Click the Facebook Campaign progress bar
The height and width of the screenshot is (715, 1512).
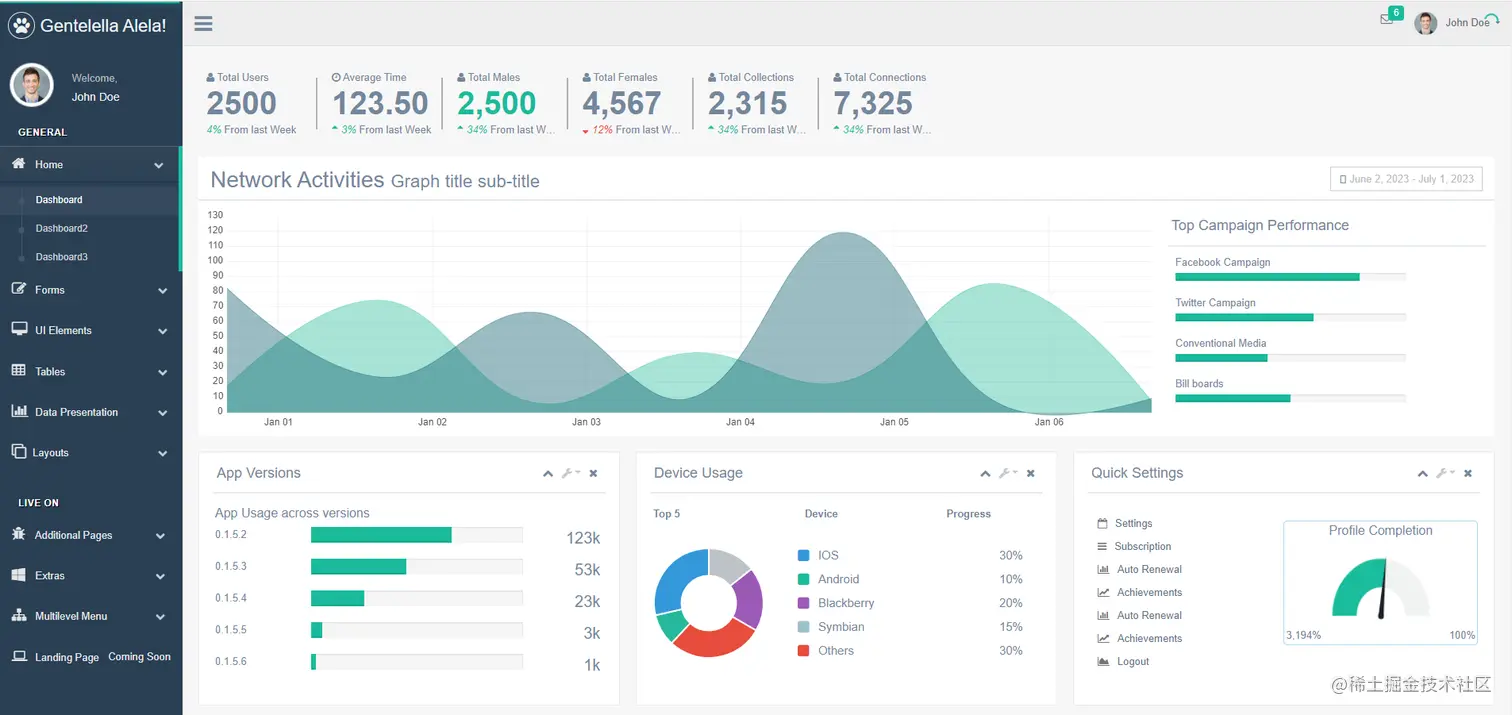(x=1290, y=277)
